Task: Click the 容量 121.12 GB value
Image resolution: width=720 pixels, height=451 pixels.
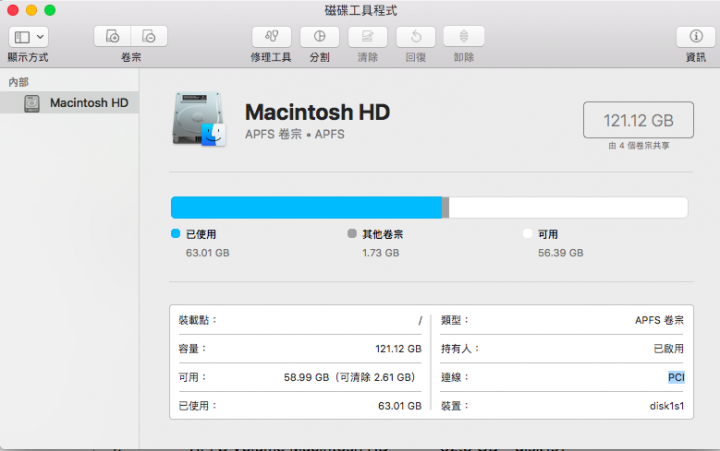Action: coord(398,349)
